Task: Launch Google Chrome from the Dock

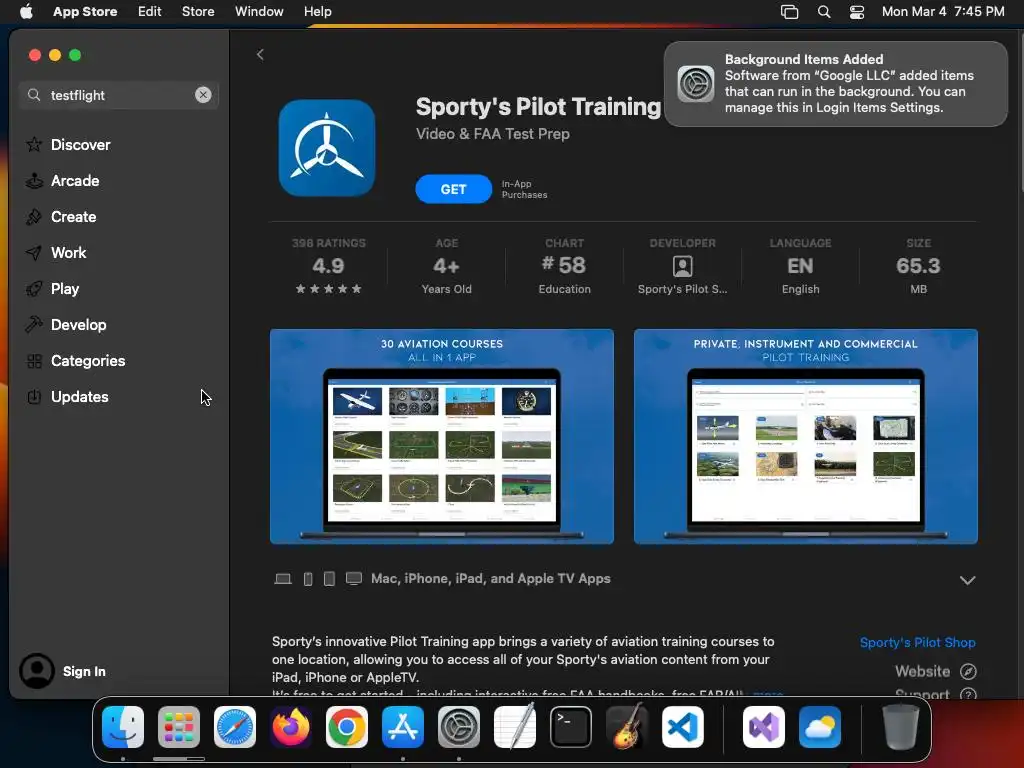Action: tap(347, 726)
